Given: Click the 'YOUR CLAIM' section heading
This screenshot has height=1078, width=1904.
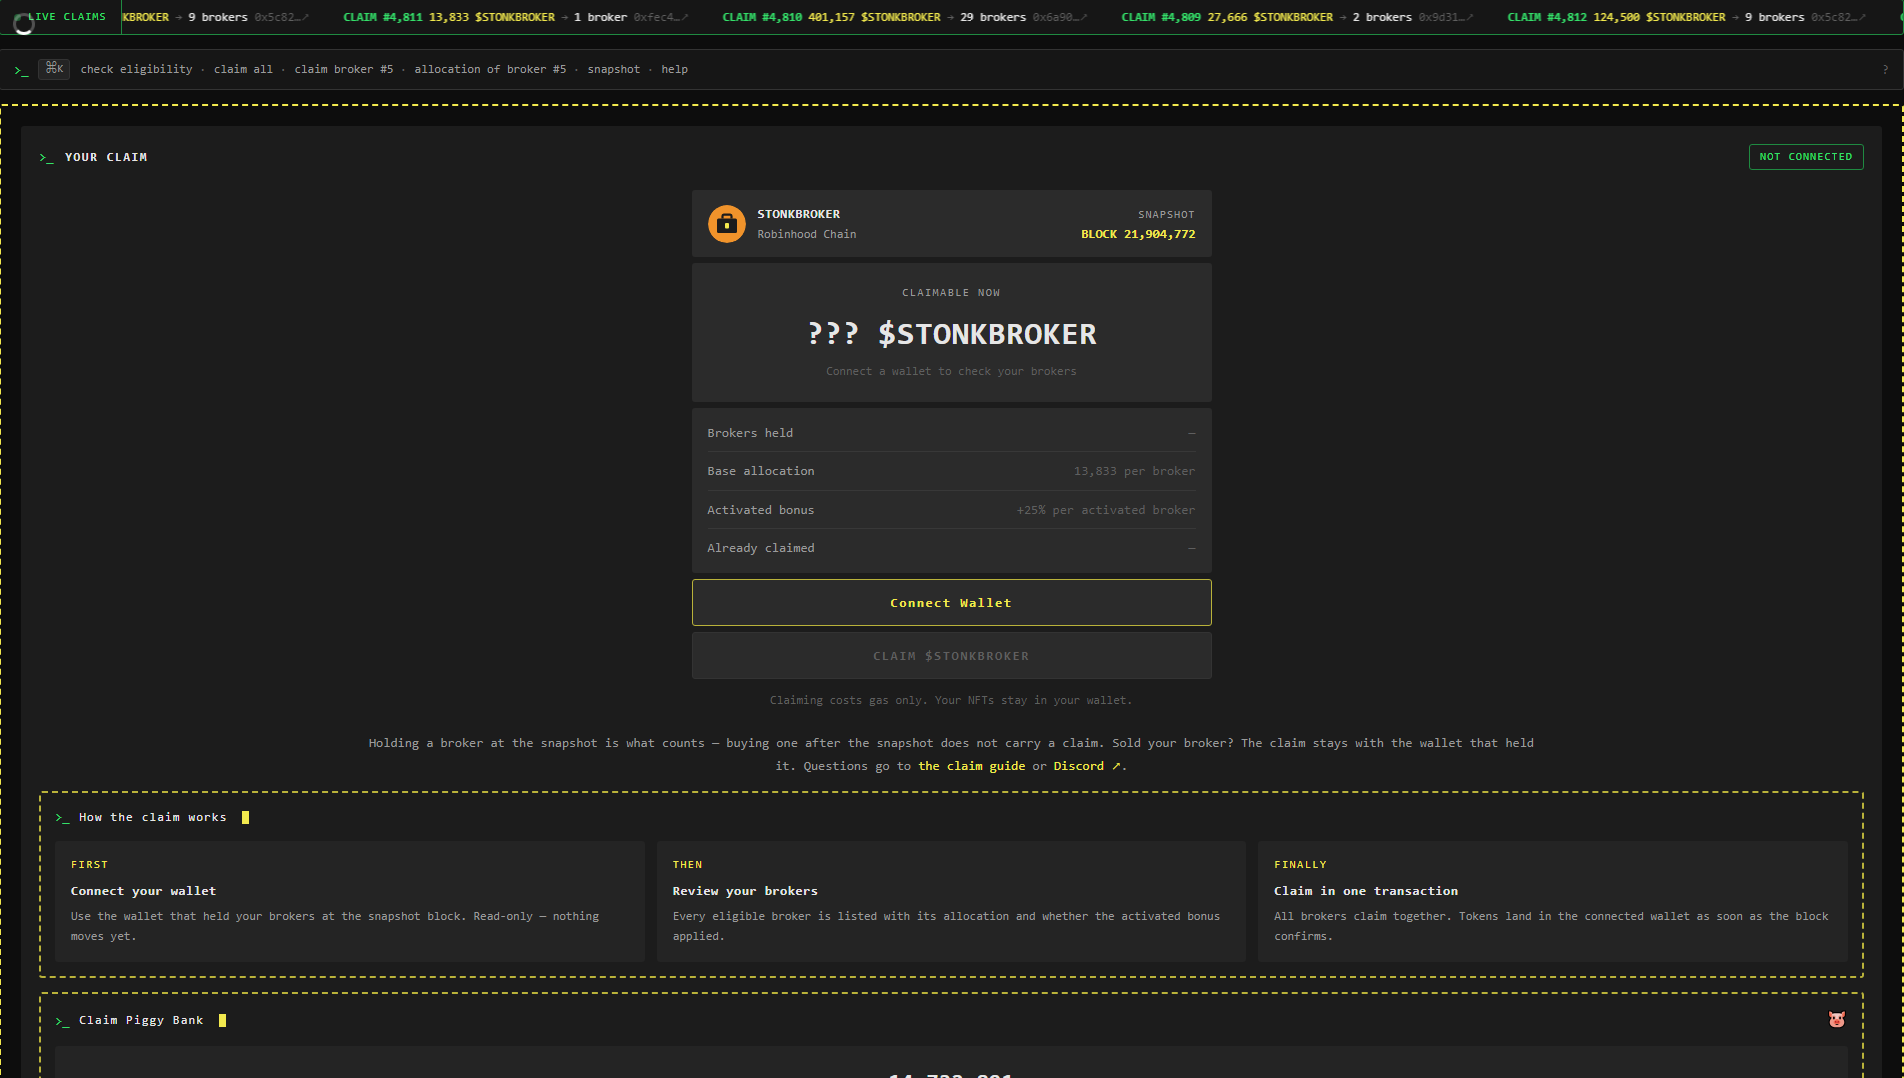Looking at the screenshot, I should click(106, 157).
